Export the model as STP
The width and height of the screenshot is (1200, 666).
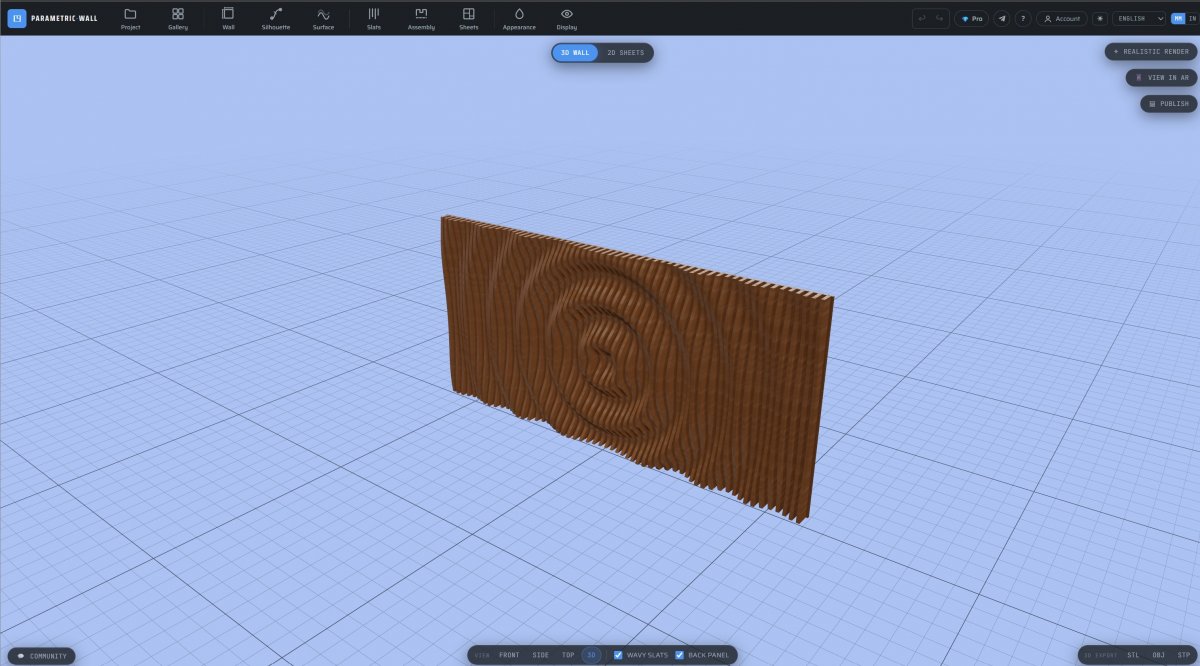click(1184, 655)
